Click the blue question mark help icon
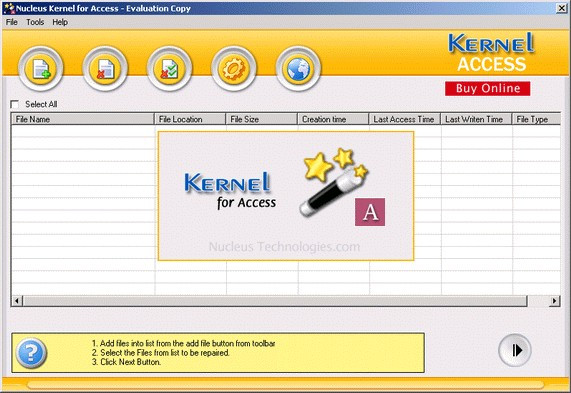571x393 pixels. (x=31, y=353)
